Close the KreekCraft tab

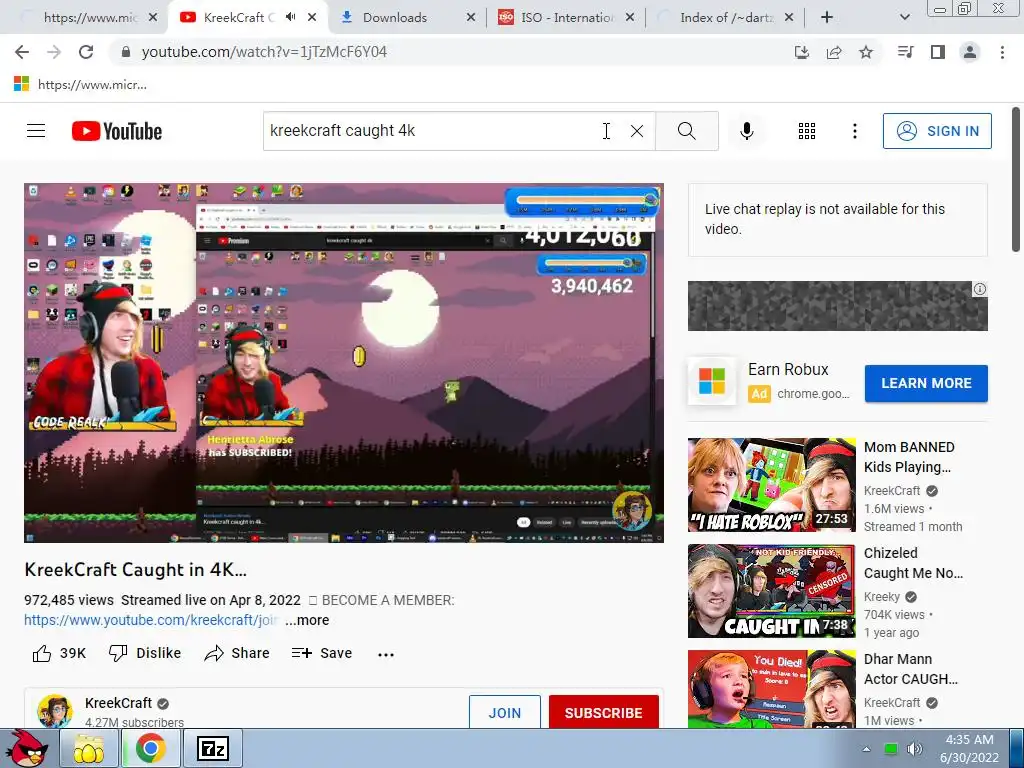[x=312, y=18]
